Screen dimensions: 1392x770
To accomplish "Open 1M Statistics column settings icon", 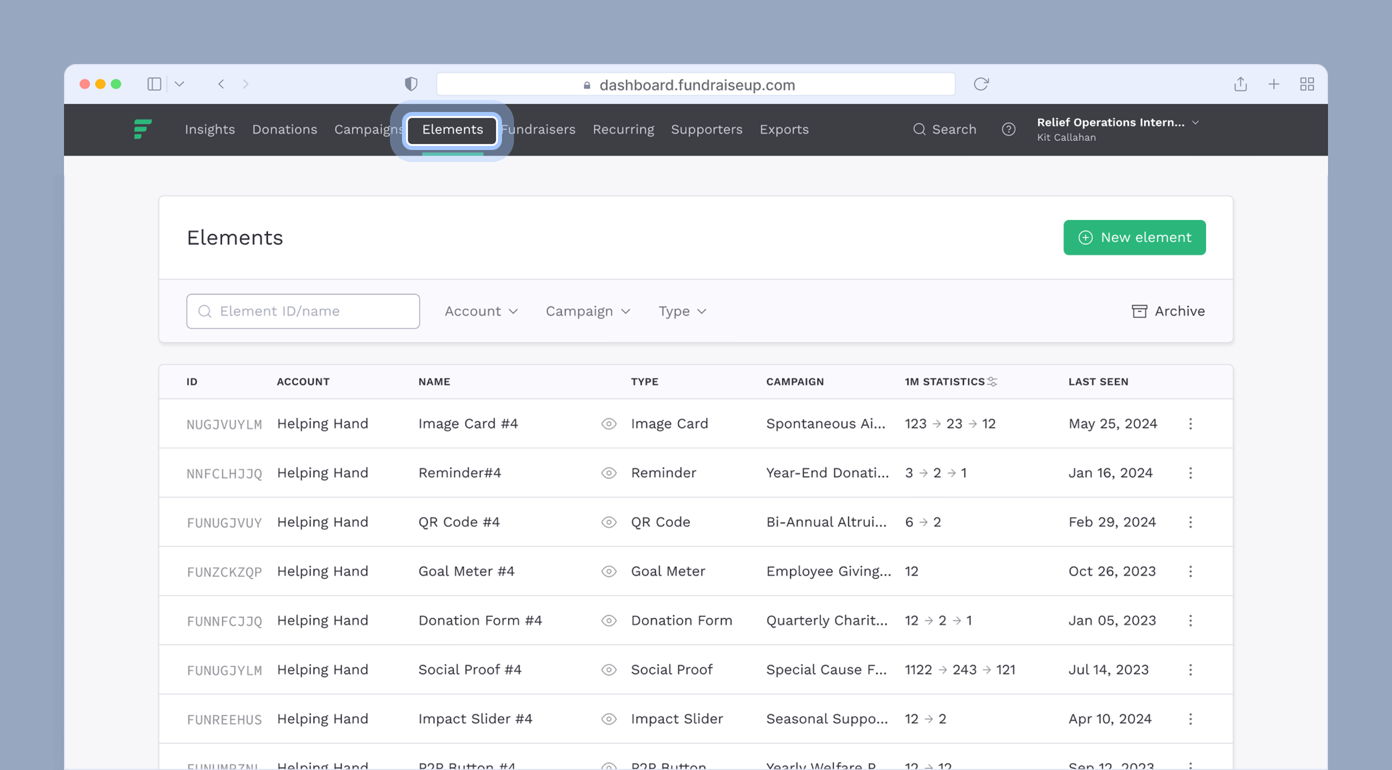I will [x=992, y=382].
